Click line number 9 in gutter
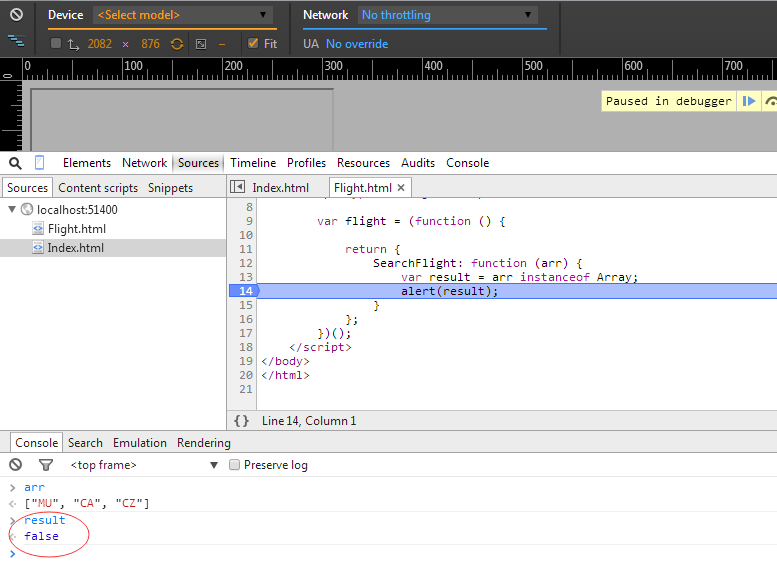The height and width of the screenshot is (569, 777). click(249, 221)
